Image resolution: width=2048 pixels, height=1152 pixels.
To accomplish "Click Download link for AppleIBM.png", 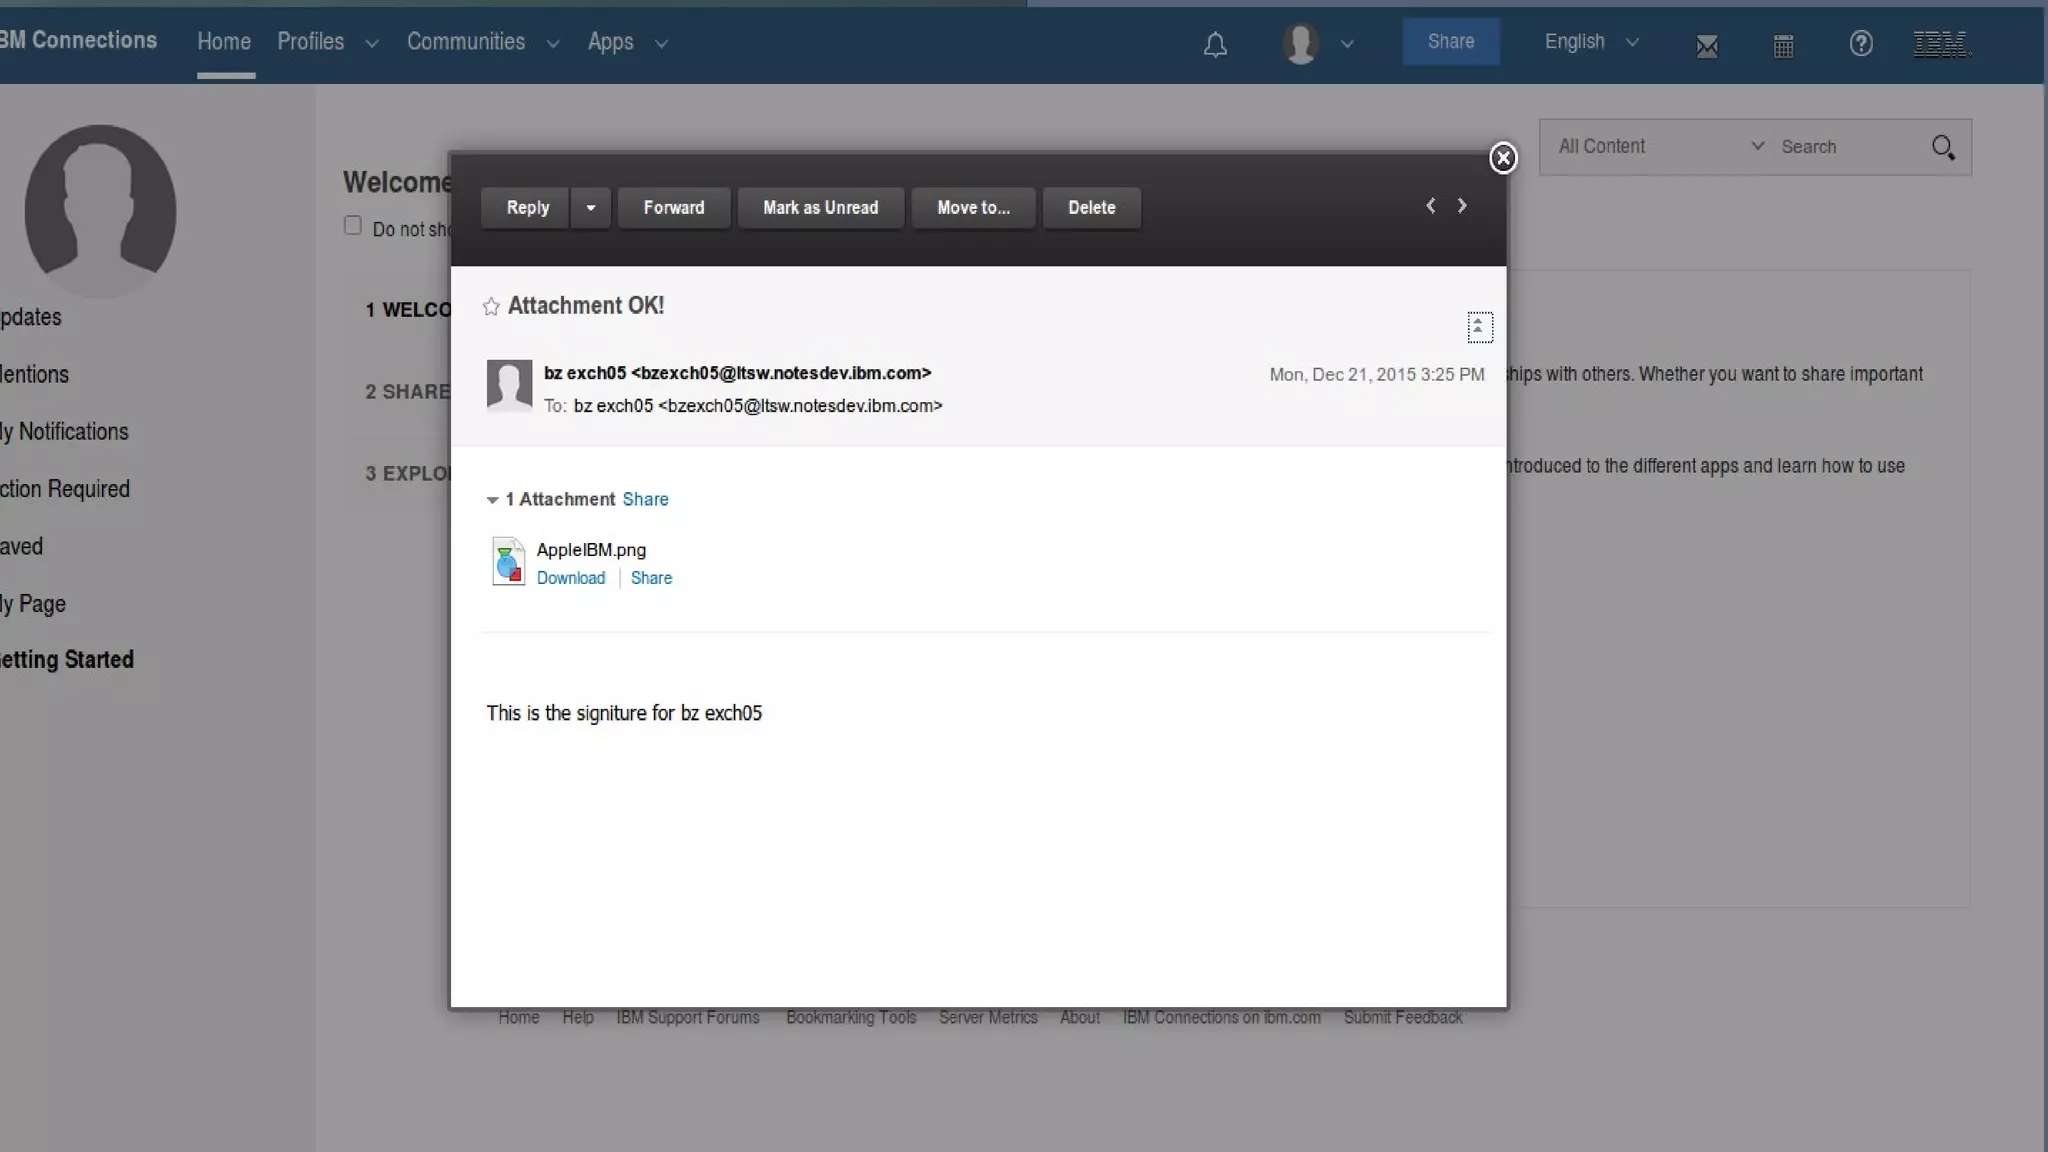I will coord(571,578).
